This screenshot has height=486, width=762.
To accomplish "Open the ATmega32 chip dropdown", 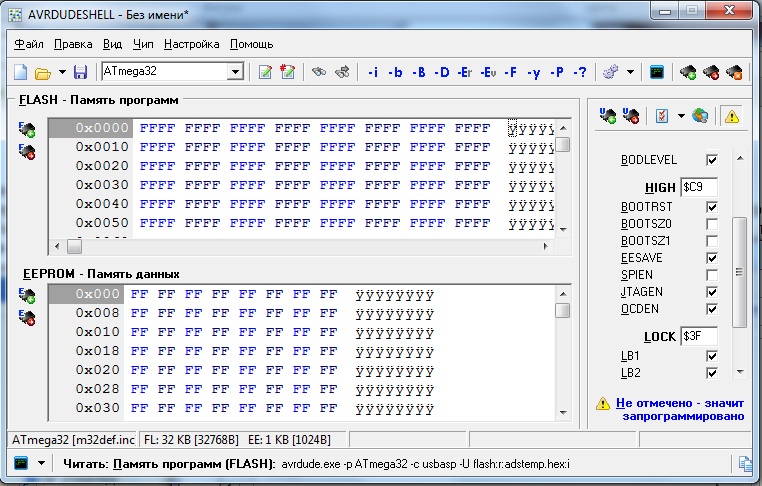I will coord(235,72).
